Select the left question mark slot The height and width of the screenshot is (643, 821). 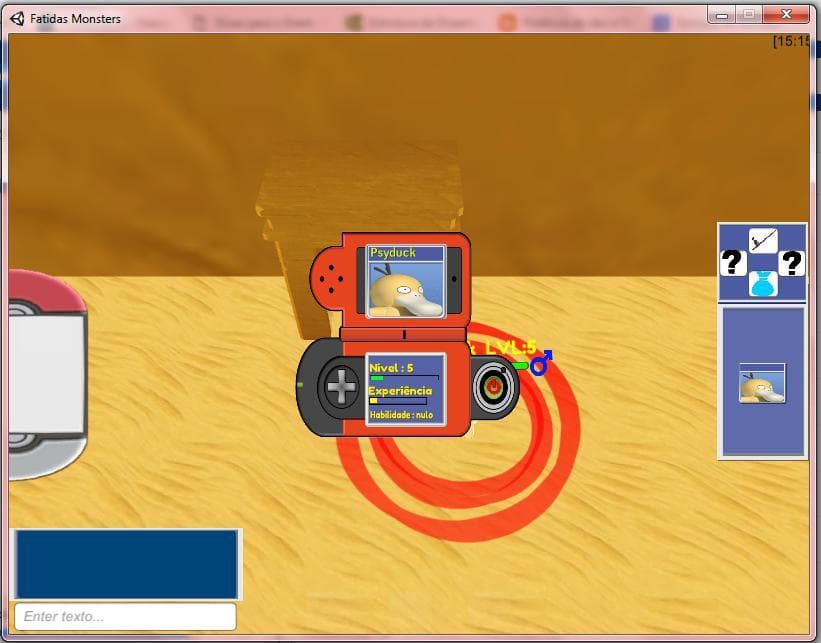point(733,263)
